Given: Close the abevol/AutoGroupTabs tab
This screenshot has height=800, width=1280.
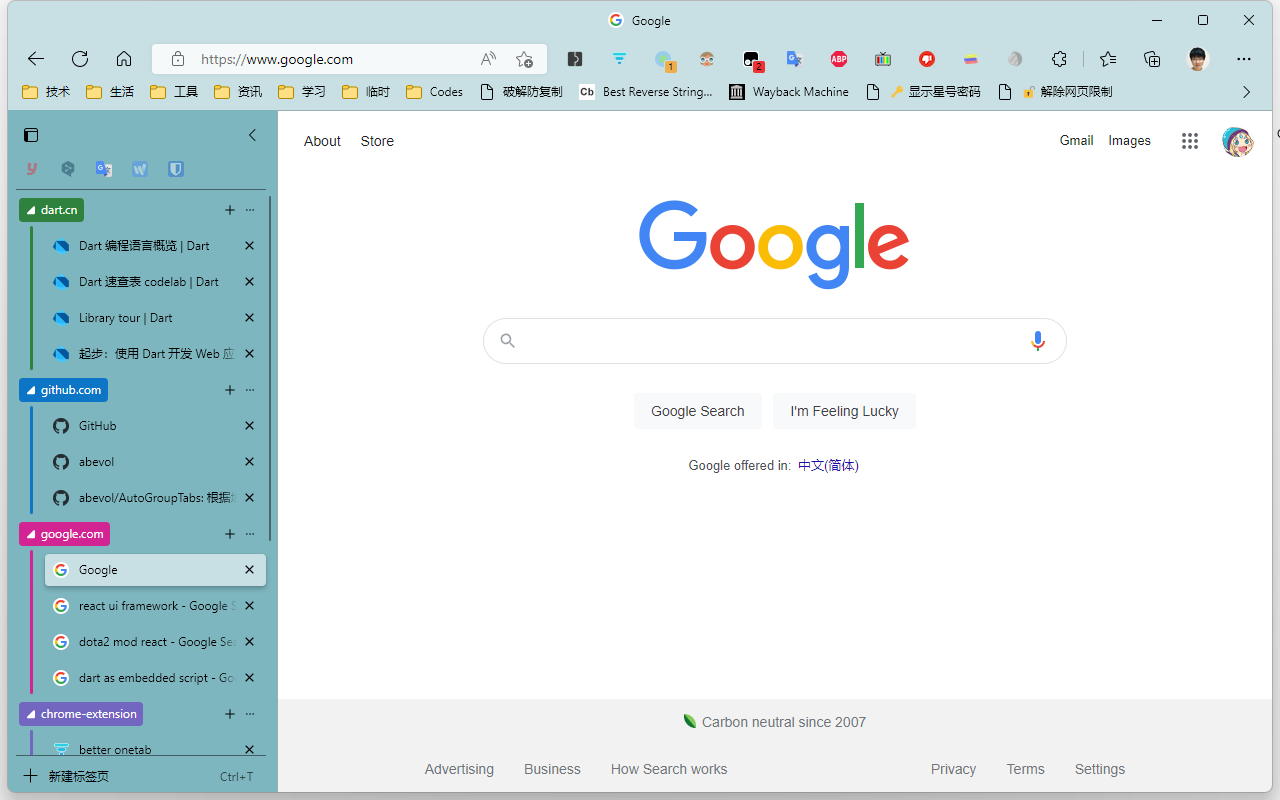Looking at the screenshot, I should coord(250,498).
